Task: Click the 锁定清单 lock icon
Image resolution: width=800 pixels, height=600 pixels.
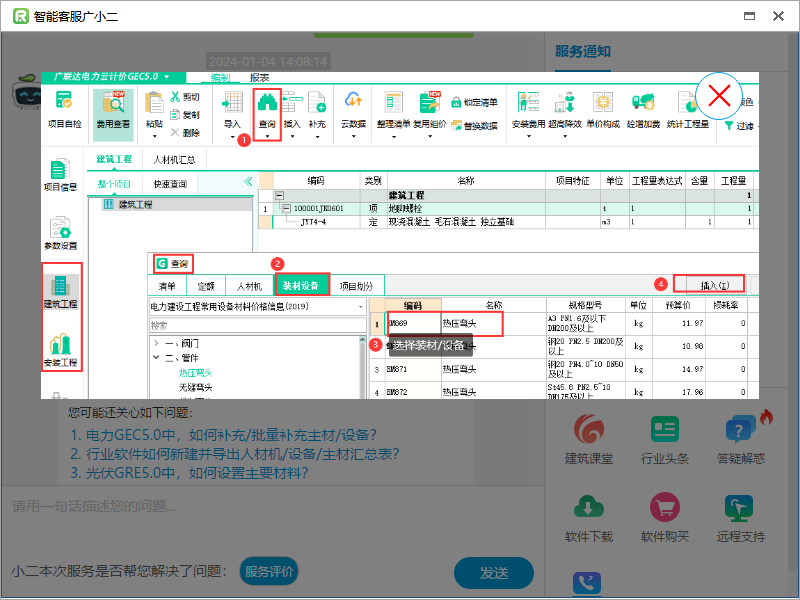Action: click(456, 103)
